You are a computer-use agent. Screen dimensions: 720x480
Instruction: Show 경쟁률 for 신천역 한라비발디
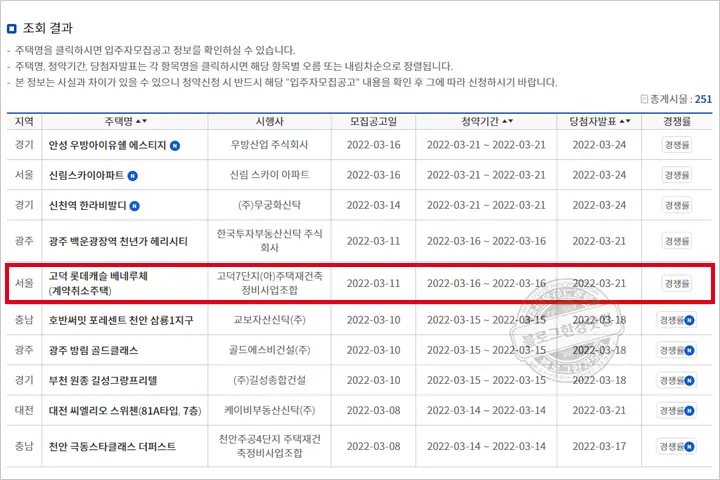tap(677, 205)
